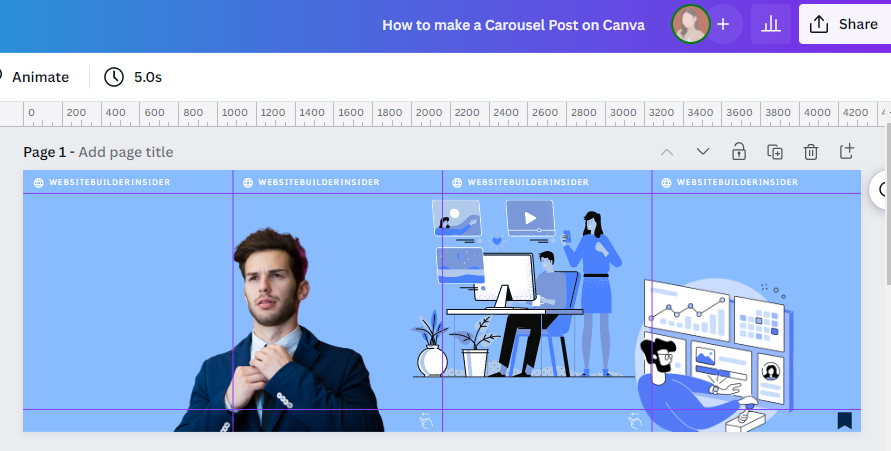Delete page with the trash icon
891x451 pixels.
(x=811, y=152)
